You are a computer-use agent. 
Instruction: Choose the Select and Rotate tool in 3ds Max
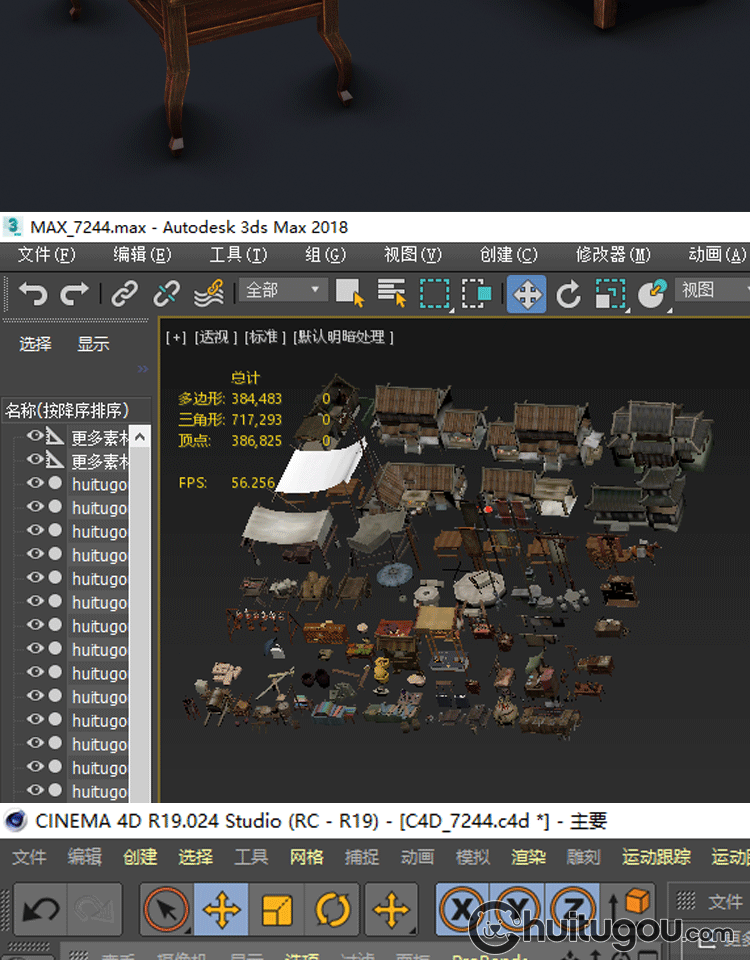coord(568,293)
